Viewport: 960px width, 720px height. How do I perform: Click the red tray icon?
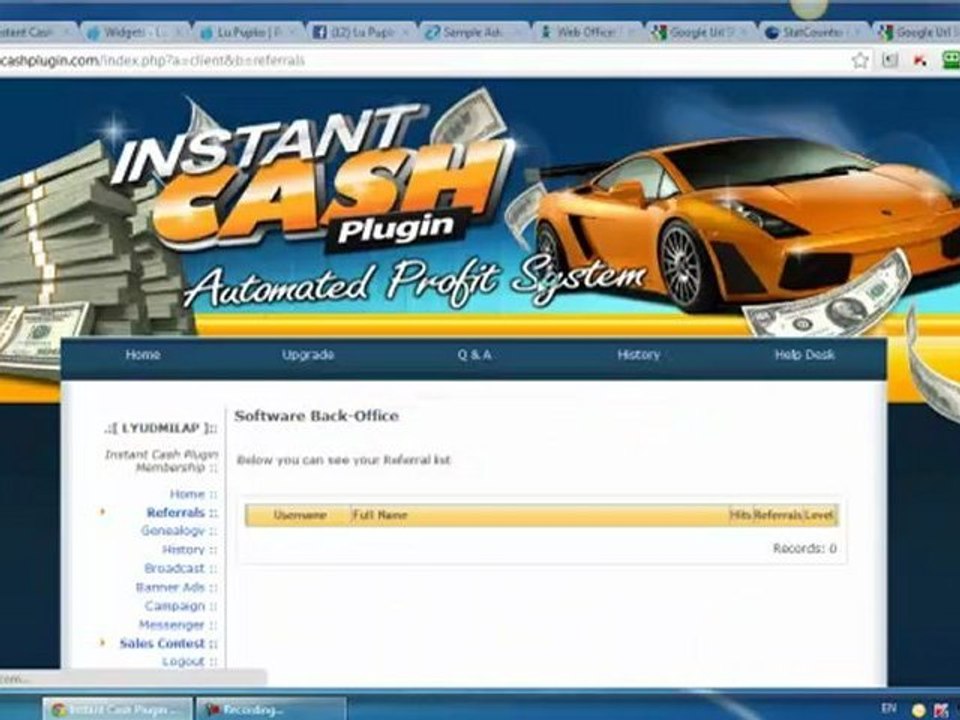pyautogui.click(x=942, y=710)
